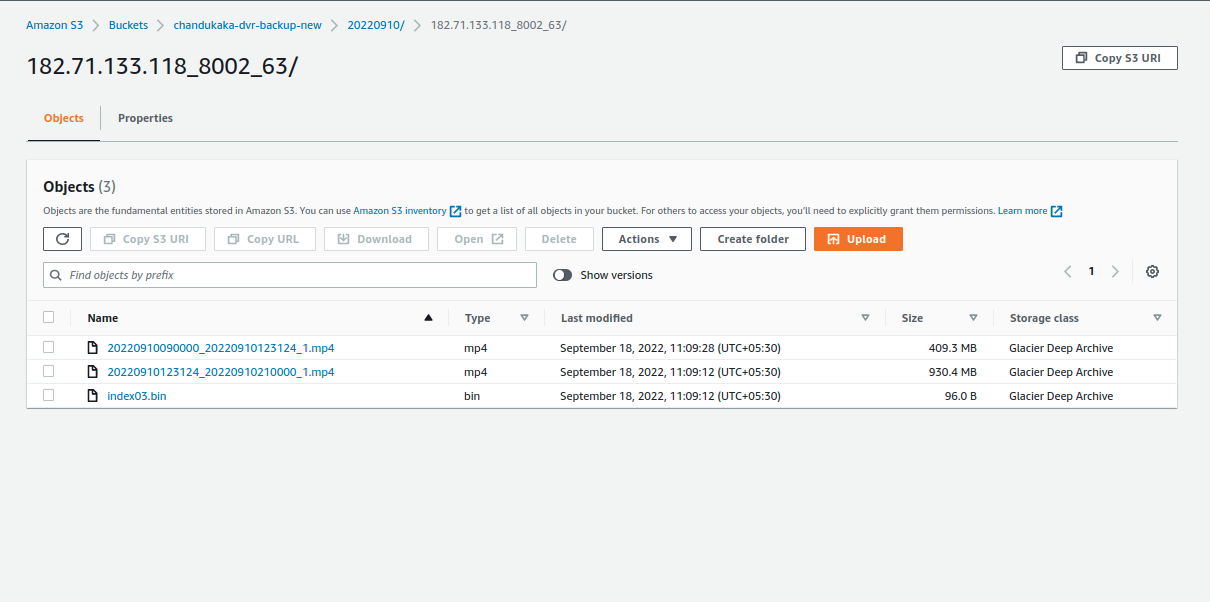Click the Delete button
Viewport: 1210px width, 602px height.
(559, 239)
